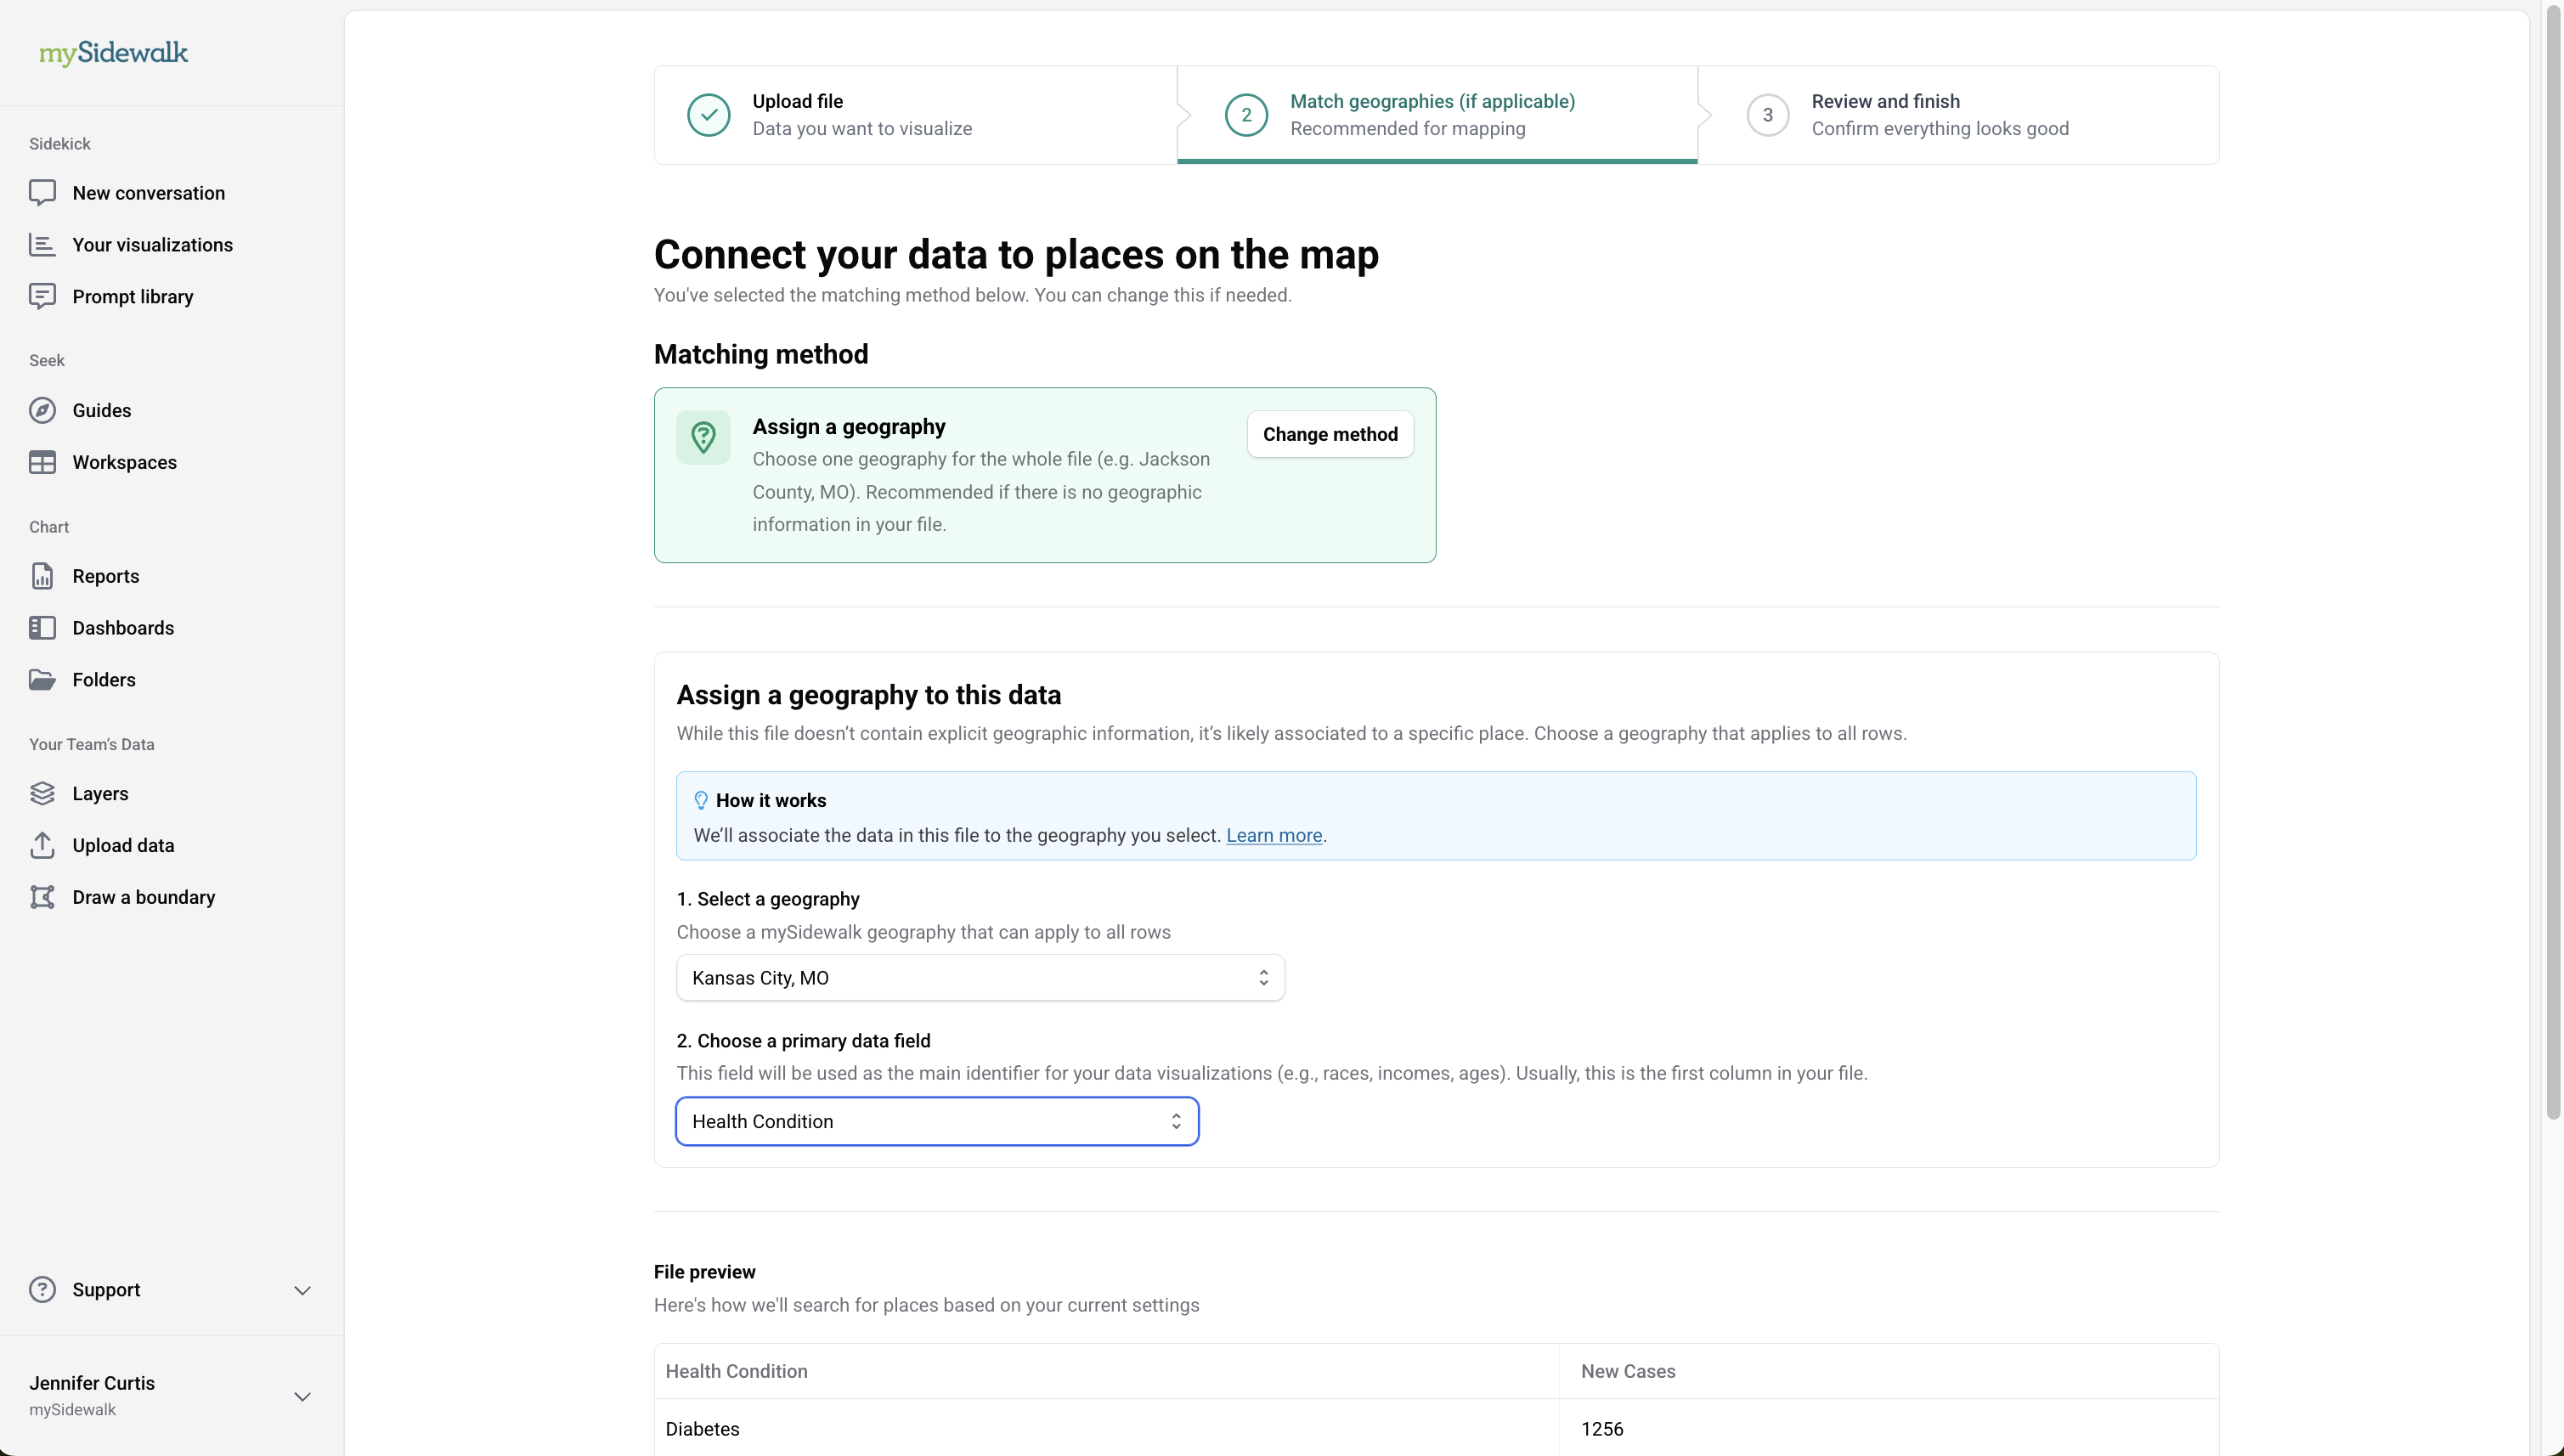Expand the Support menu chevron
Image resolution: width=2564 pixels, height=1456 pixels.
tap(302, 1291)
